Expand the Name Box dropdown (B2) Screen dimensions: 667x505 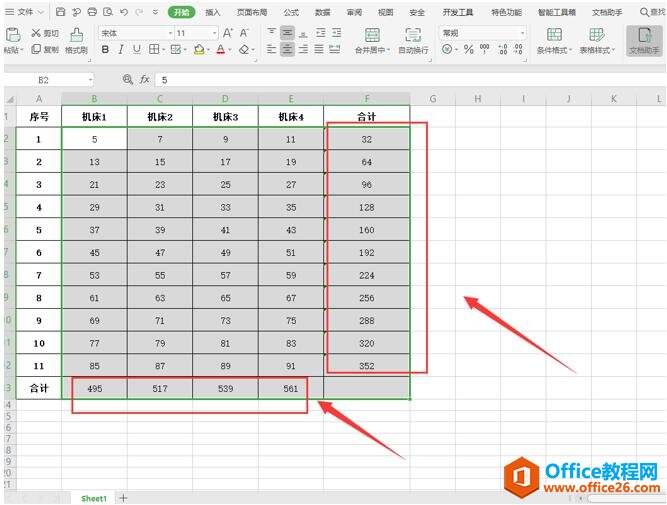click(90, 80)
